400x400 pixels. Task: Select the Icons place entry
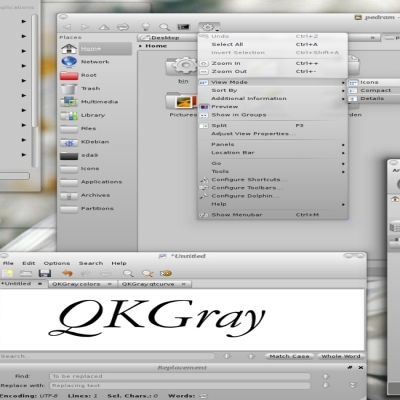tap(97, 169)
